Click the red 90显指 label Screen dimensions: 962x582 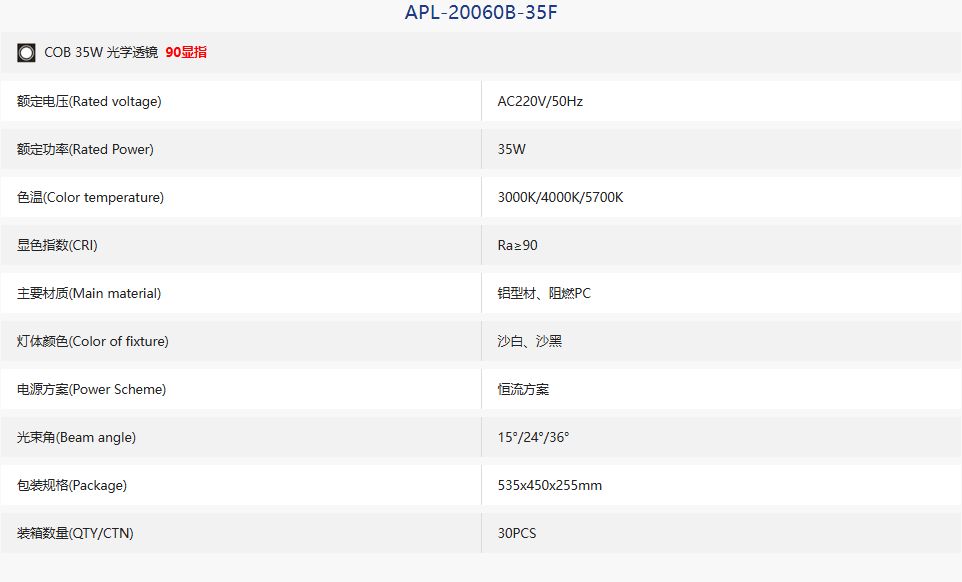tap(186, 53)
